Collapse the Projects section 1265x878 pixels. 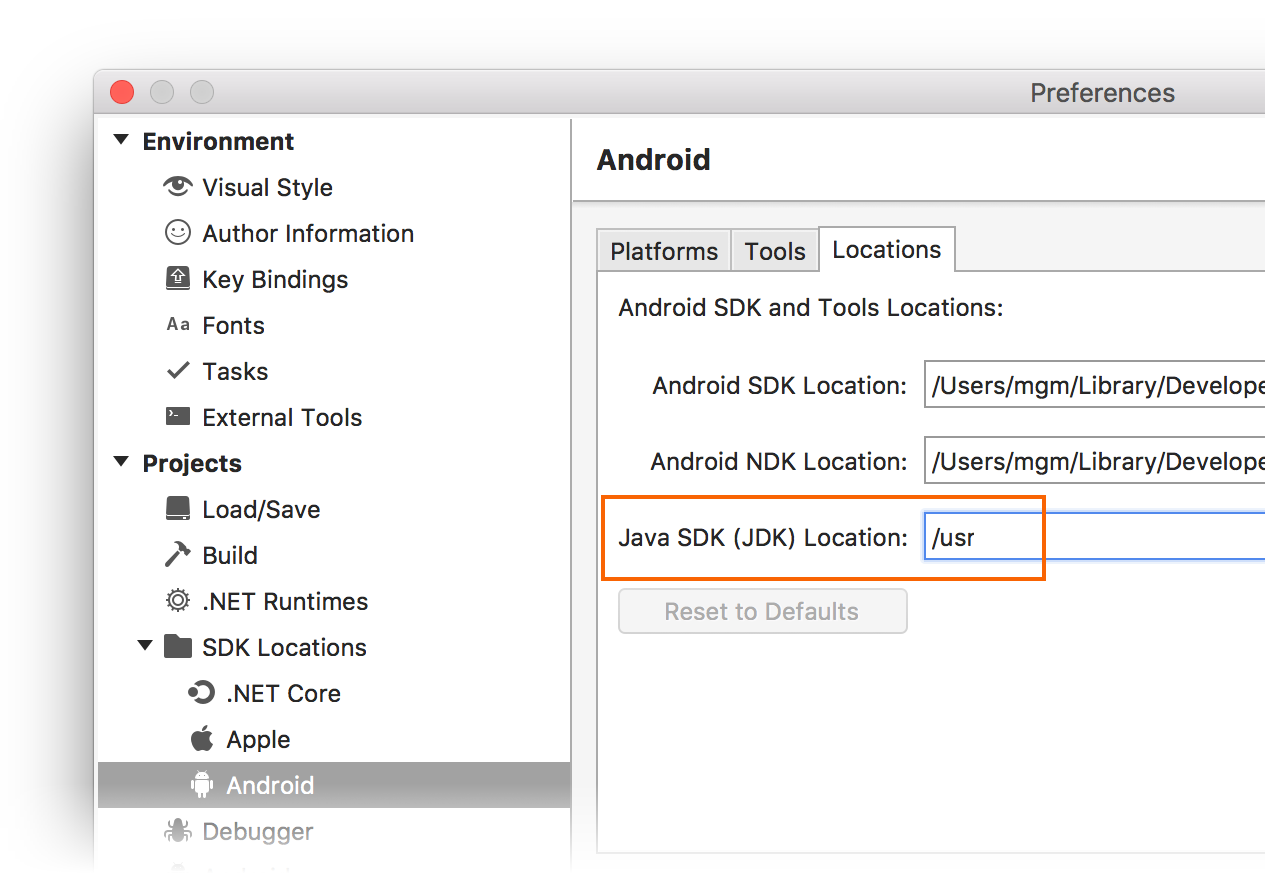point(121,462)
